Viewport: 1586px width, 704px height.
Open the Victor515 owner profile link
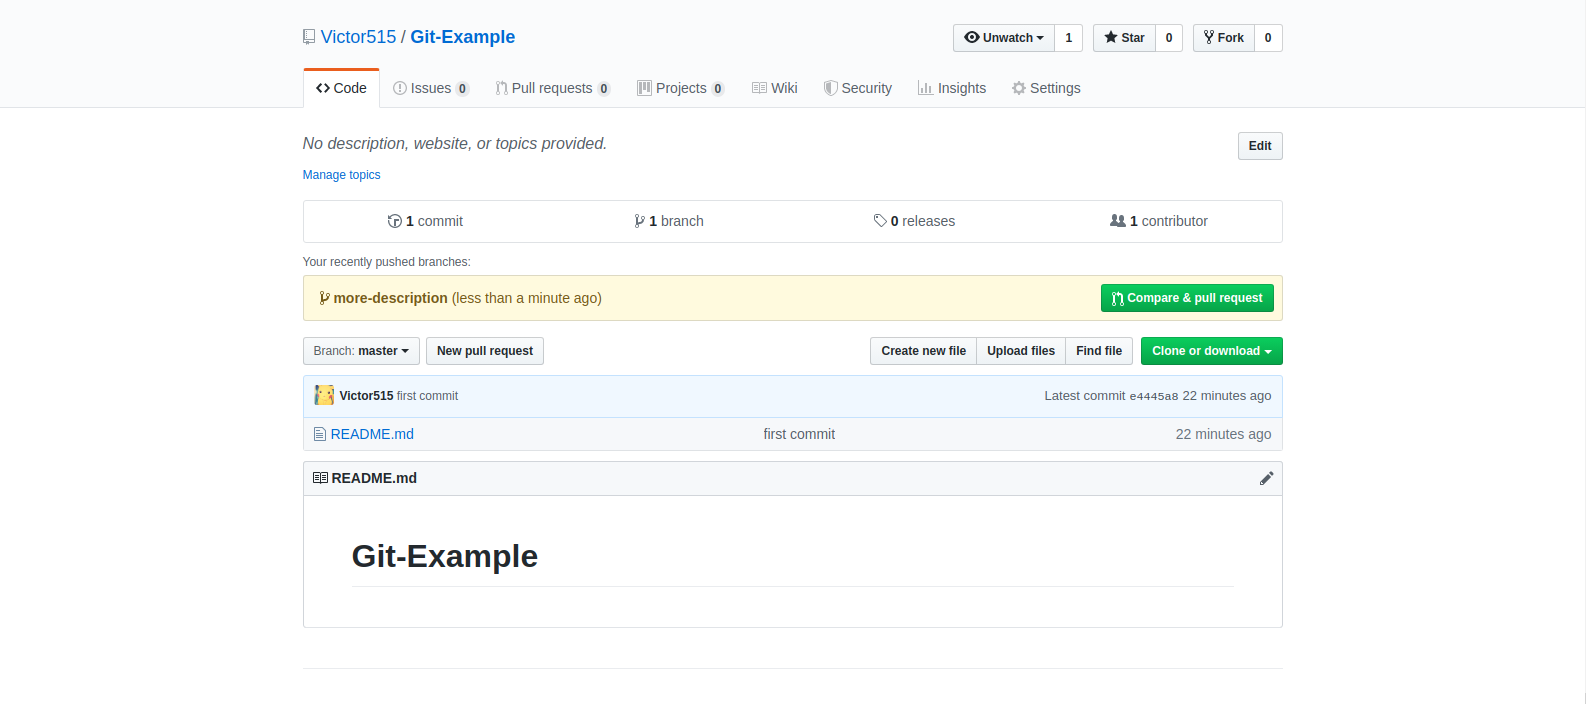tap(358, 37)
